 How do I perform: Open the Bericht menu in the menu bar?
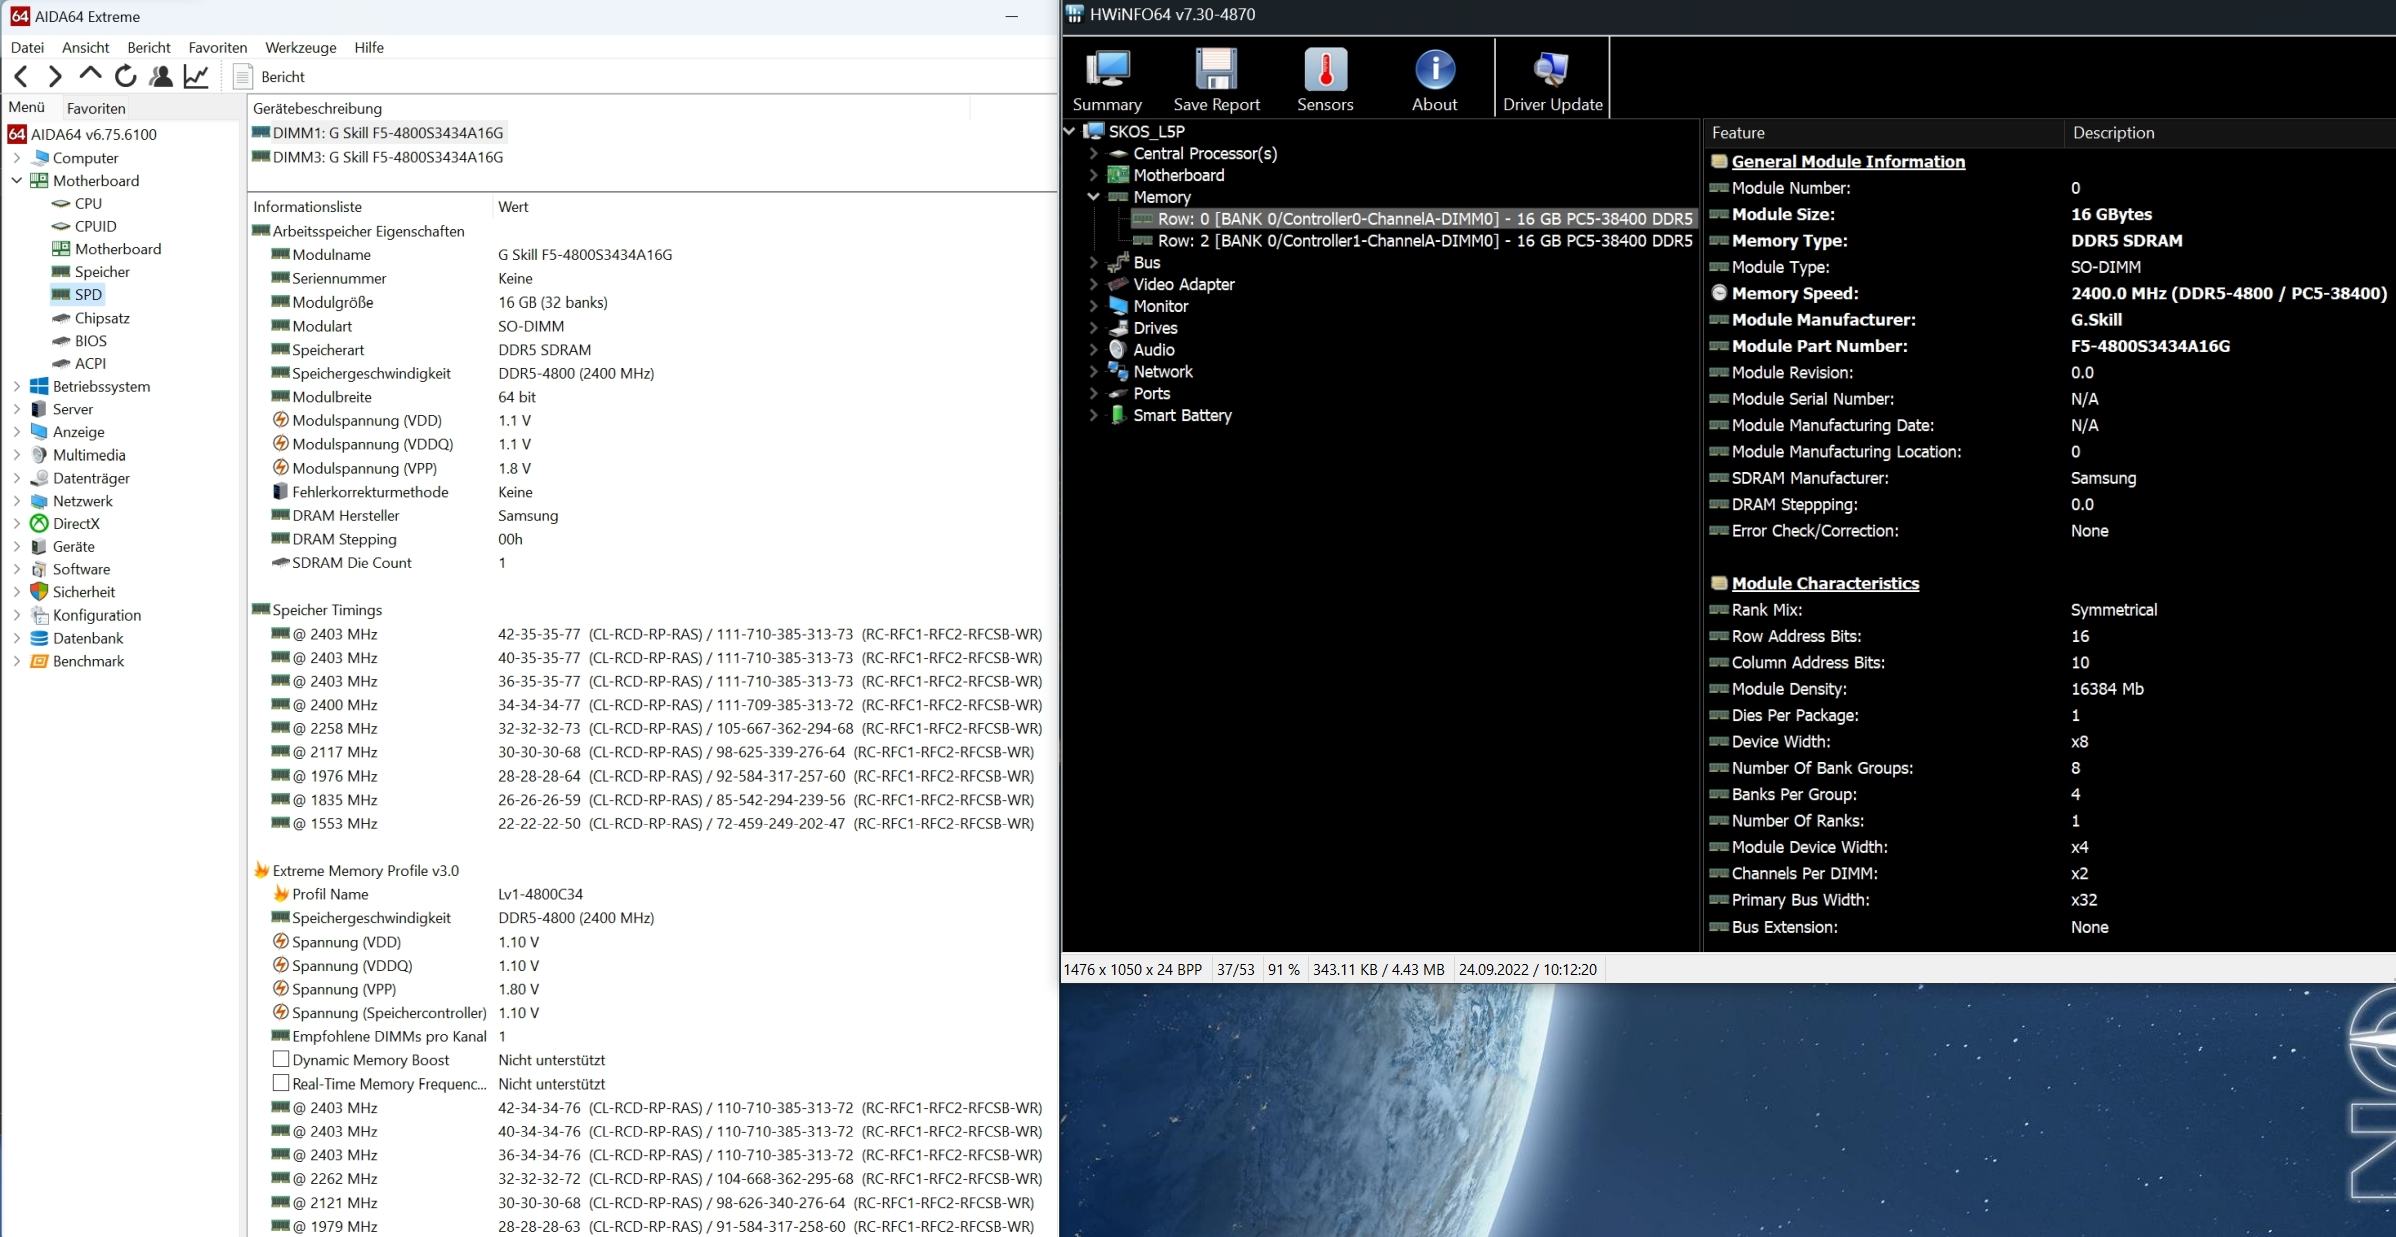point(149,47)
